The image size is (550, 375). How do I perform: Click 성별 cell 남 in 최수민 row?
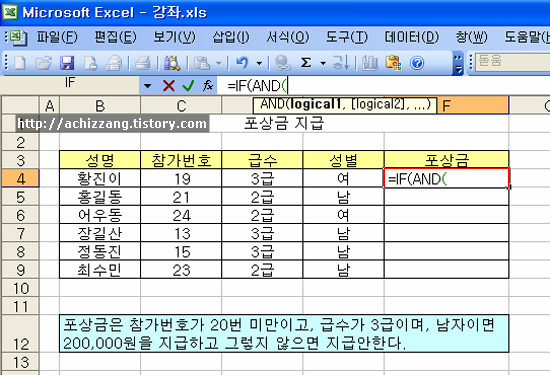(343, 270)
